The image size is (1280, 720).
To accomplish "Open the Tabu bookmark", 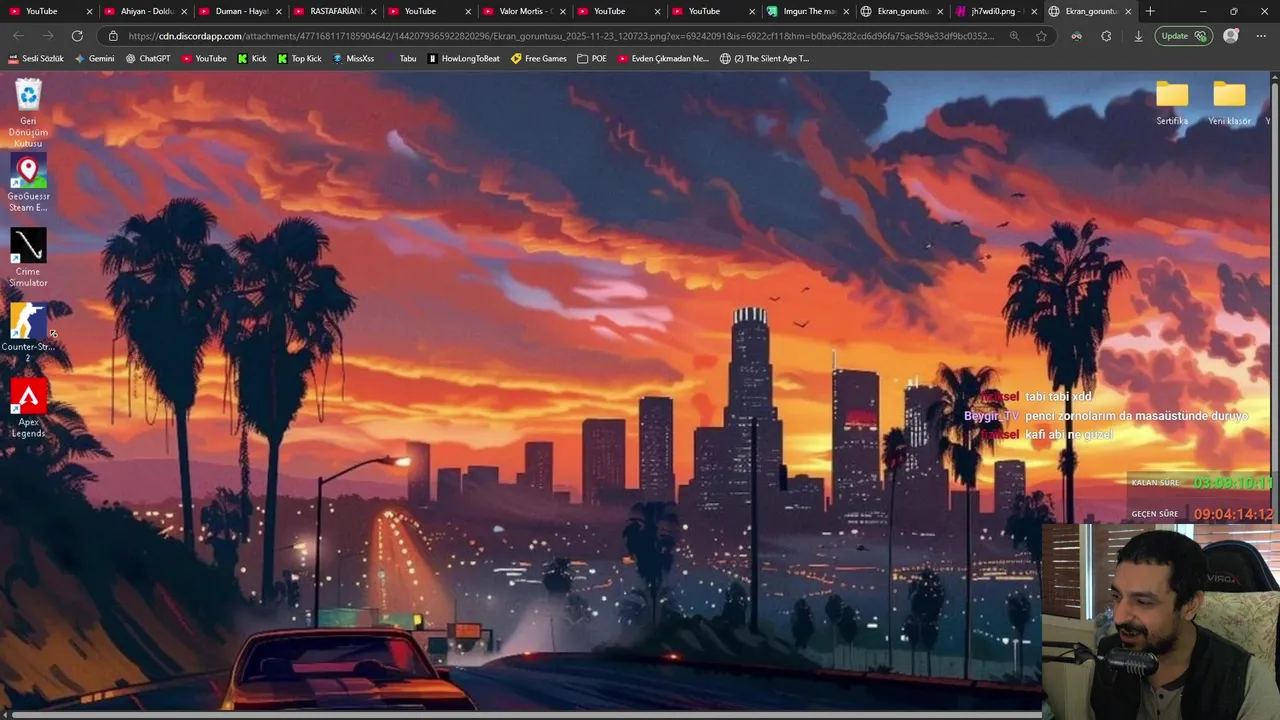I will (401, 58).
